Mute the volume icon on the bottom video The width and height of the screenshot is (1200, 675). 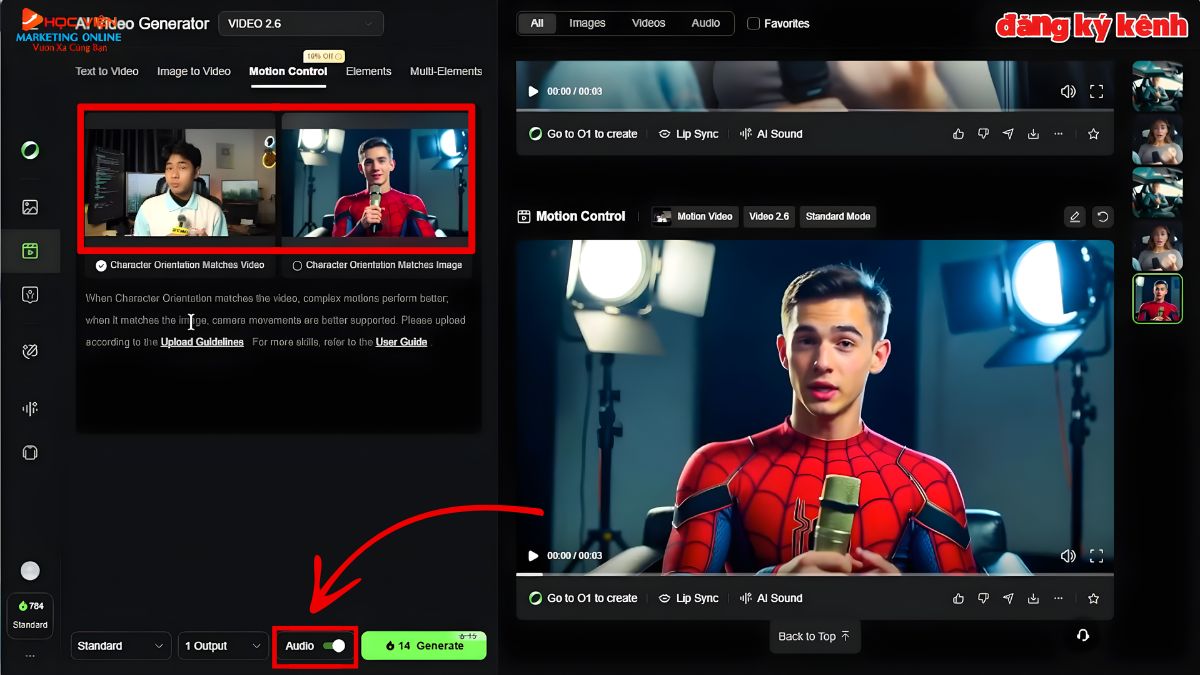click(1067, 555)
